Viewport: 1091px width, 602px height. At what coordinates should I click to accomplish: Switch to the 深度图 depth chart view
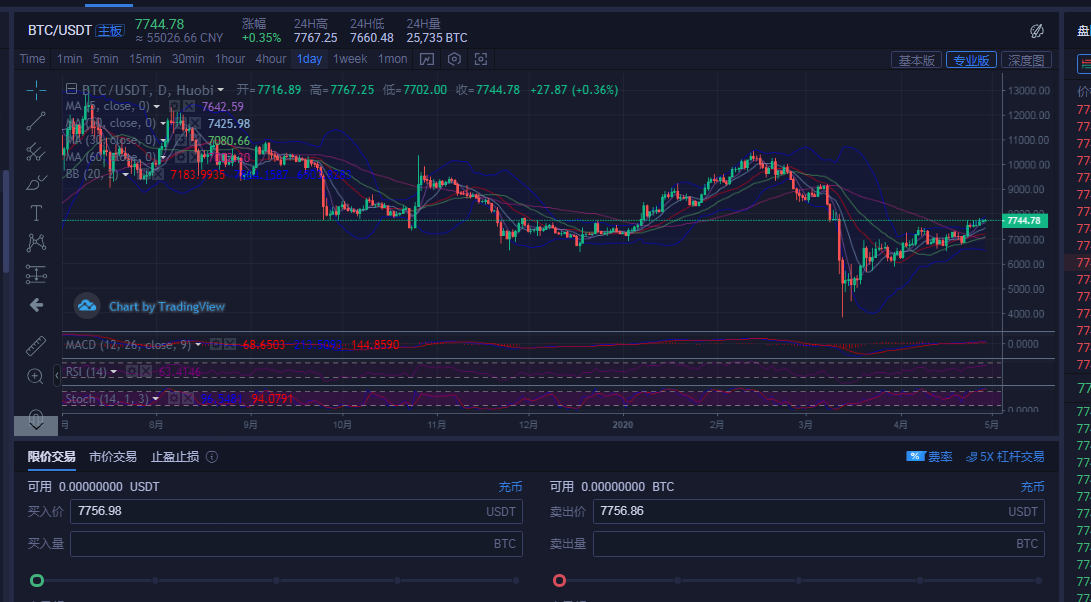coord(1027,59)
